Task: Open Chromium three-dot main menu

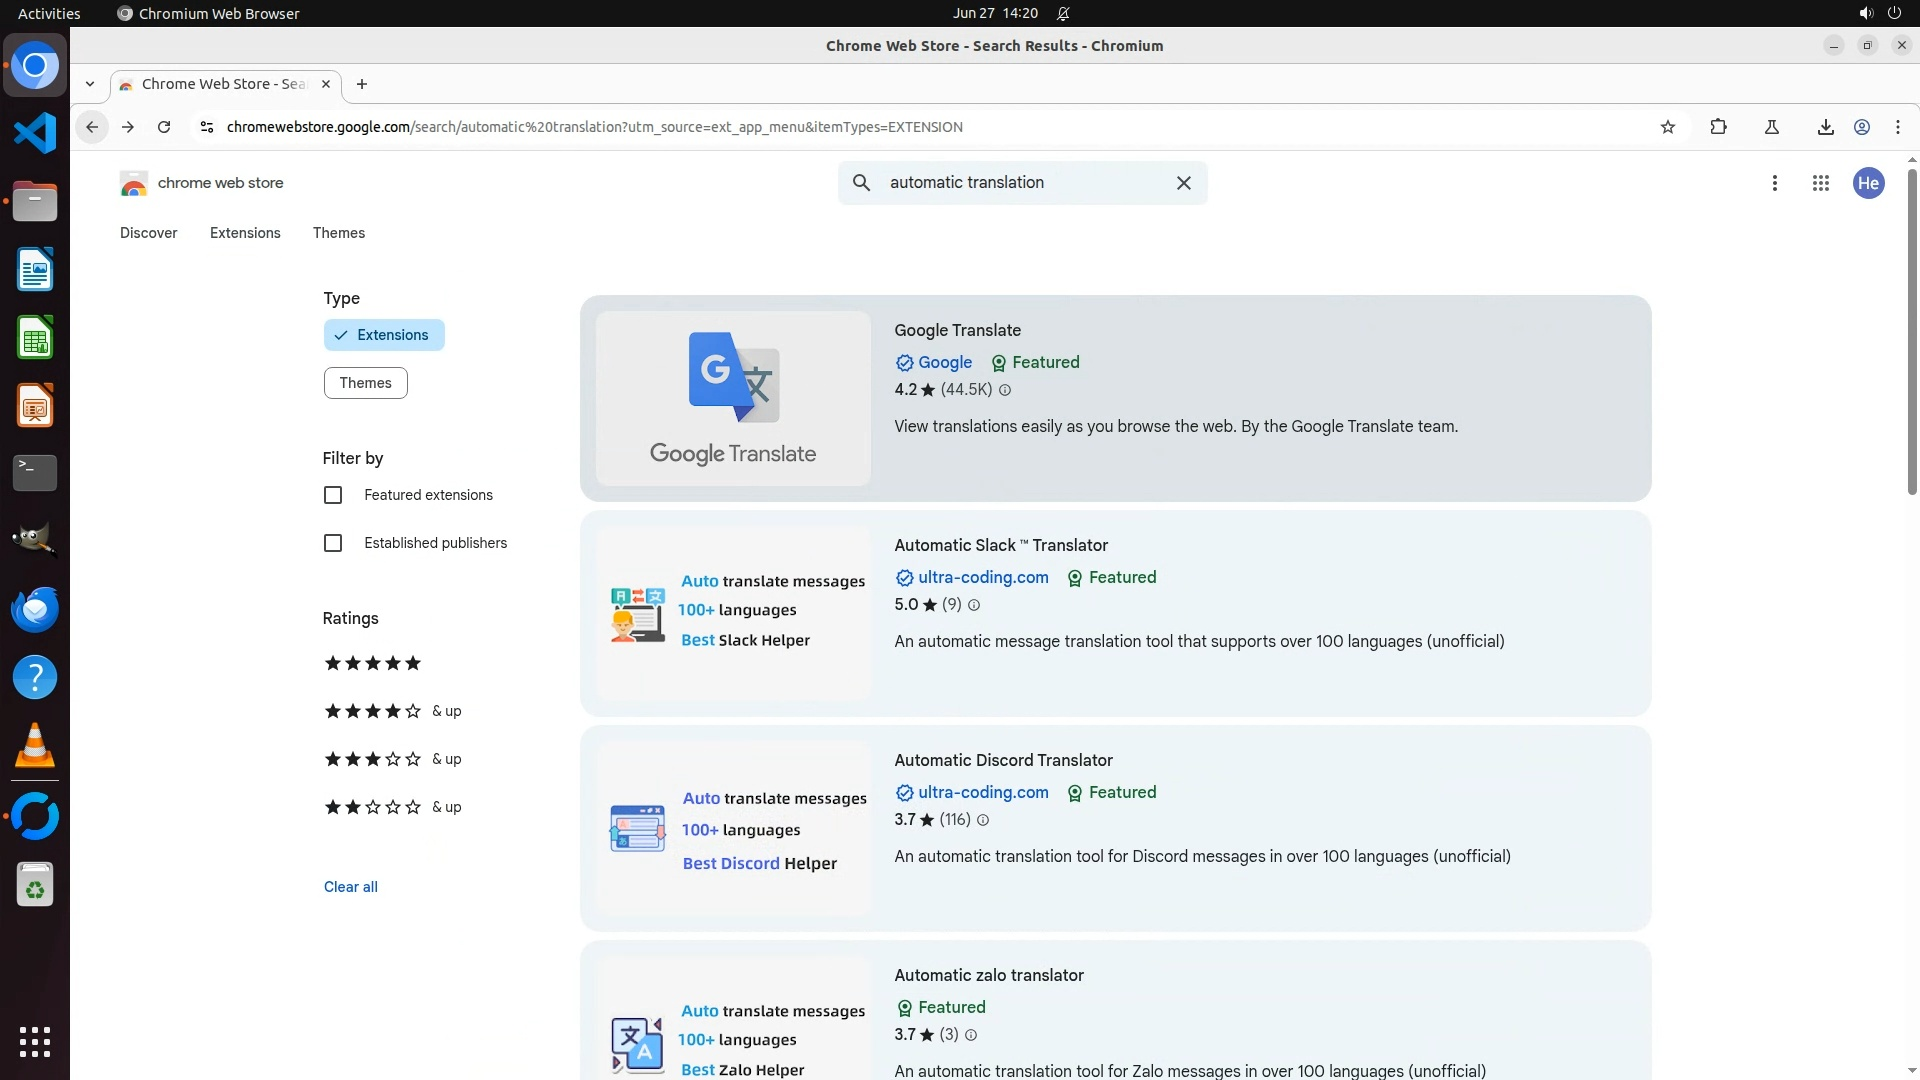Action: click(1897, 127)
